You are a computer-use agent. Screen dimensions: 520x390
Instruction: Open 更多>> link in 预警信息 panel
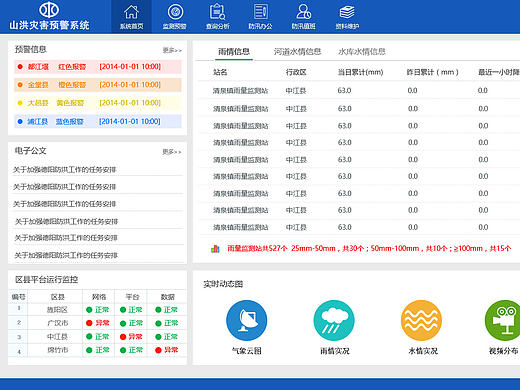[172, 50]
